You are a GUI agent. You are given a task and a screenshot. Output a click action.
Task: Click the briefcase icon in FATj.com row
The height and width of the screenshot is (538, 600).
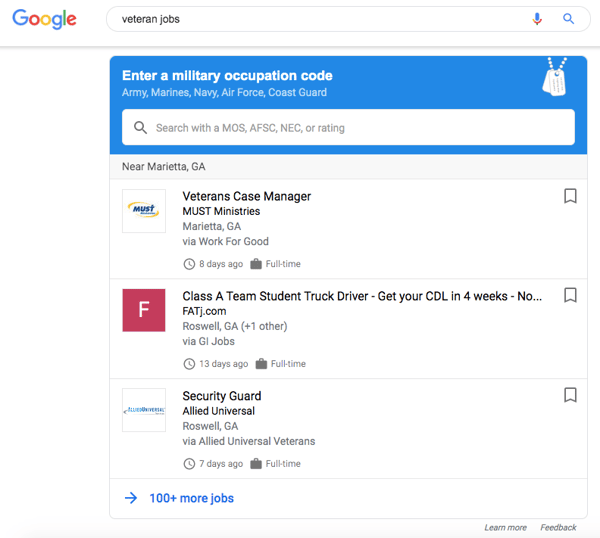click(261, 364)
